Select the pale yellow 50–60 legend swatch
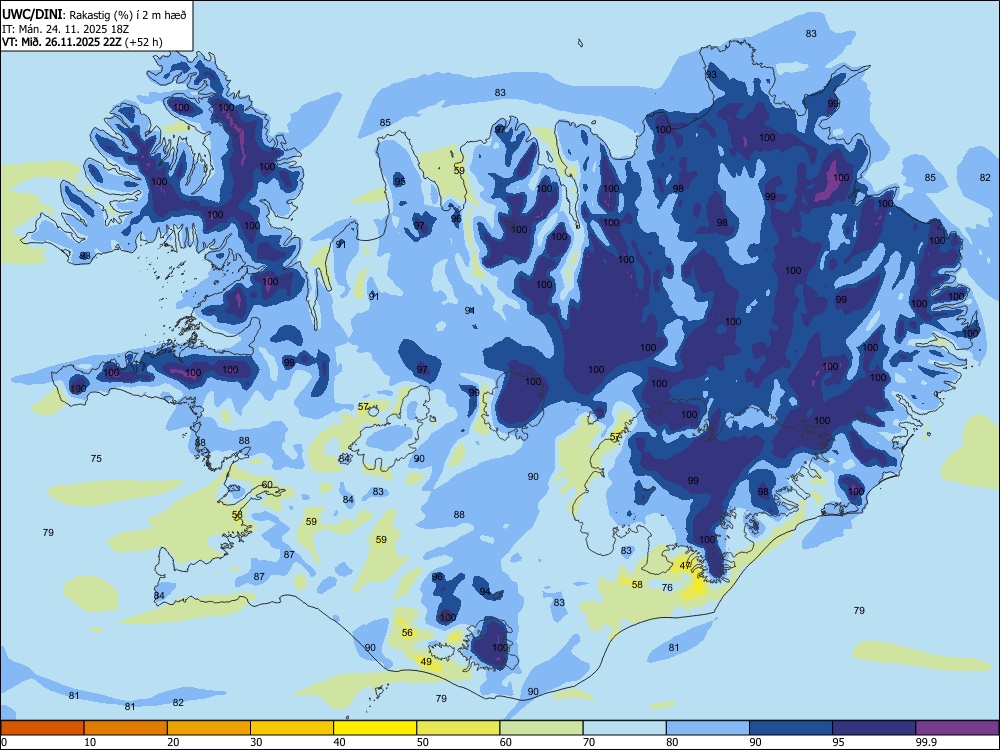Viewport: 1000px width, 750px height. [458, 728]
